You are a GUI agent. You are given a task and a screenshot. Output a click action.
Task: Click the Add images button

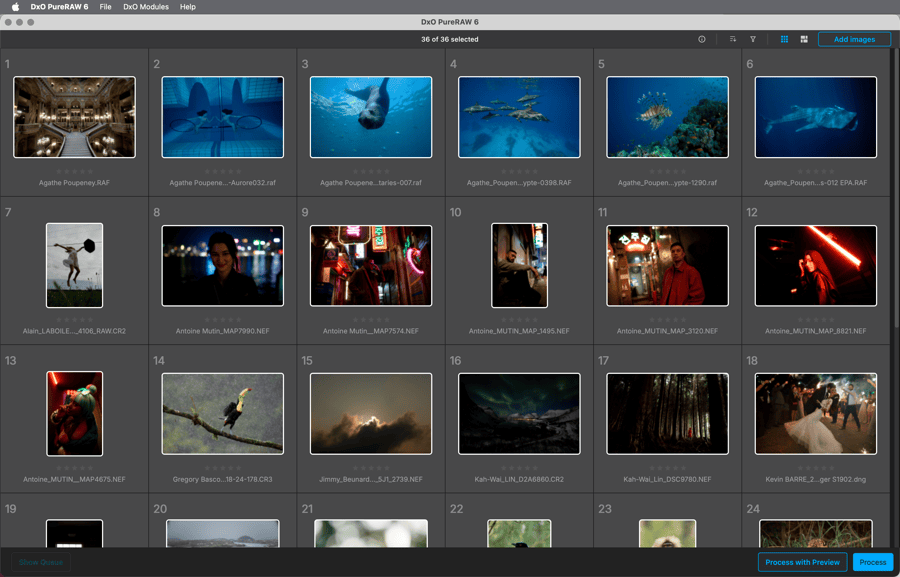(854, 40)
